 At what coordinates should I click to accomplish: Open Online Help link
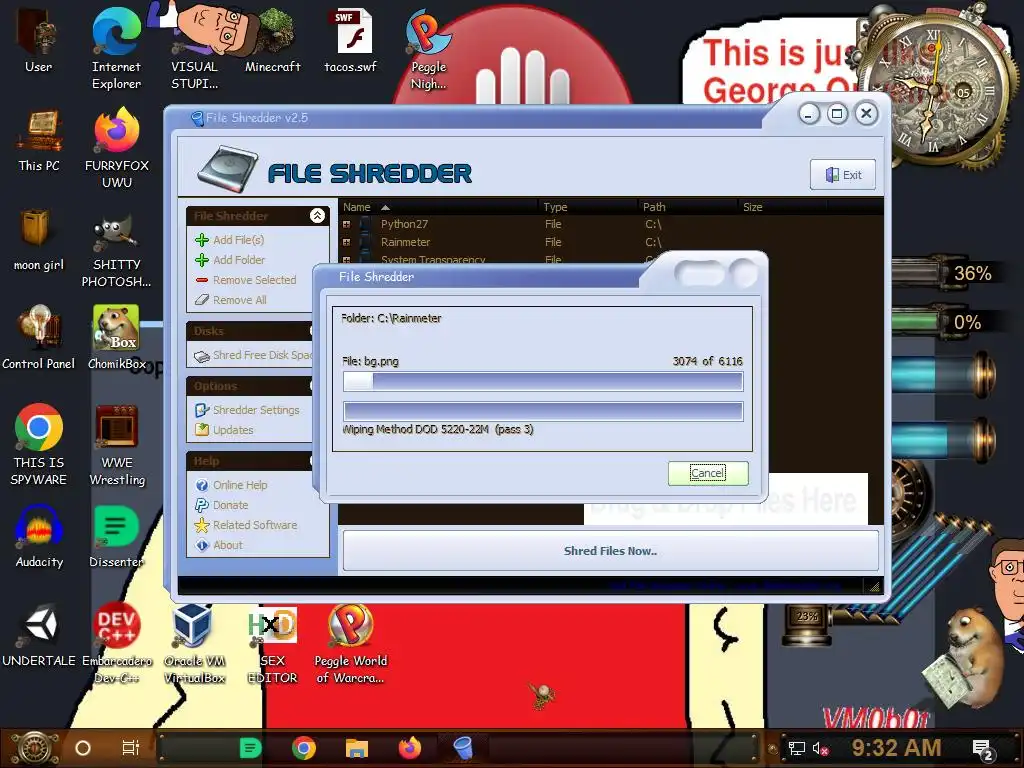[231, 485]
